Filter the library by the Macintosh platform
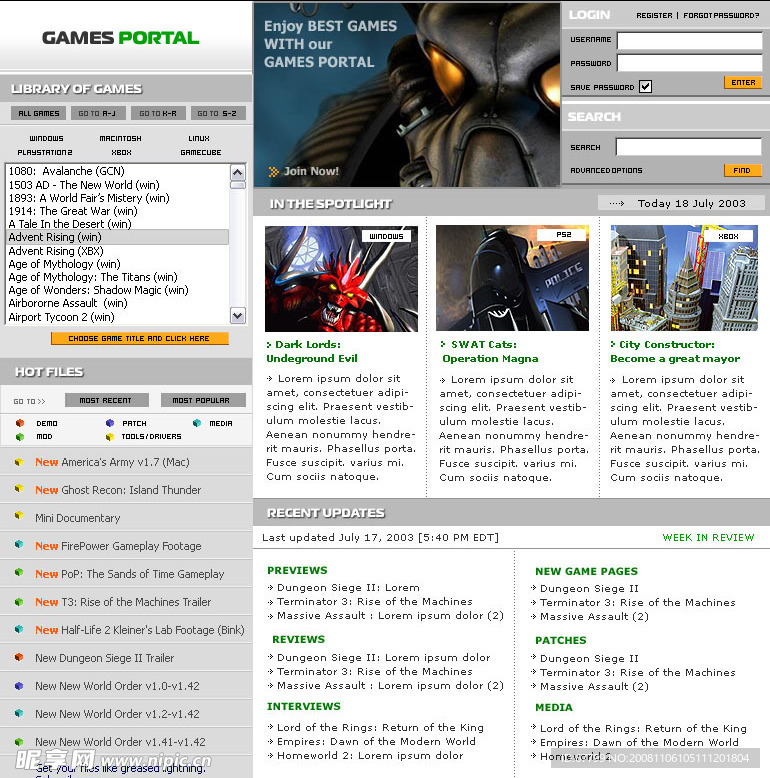Screen dimensions: 770x778 coord(120,139)
